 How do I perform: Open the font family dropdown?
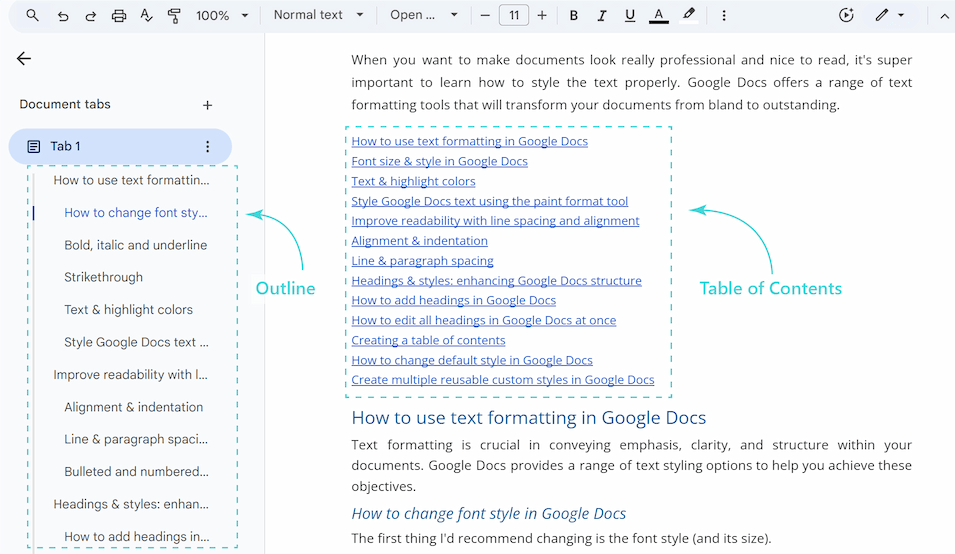click(x=424, y=15)
